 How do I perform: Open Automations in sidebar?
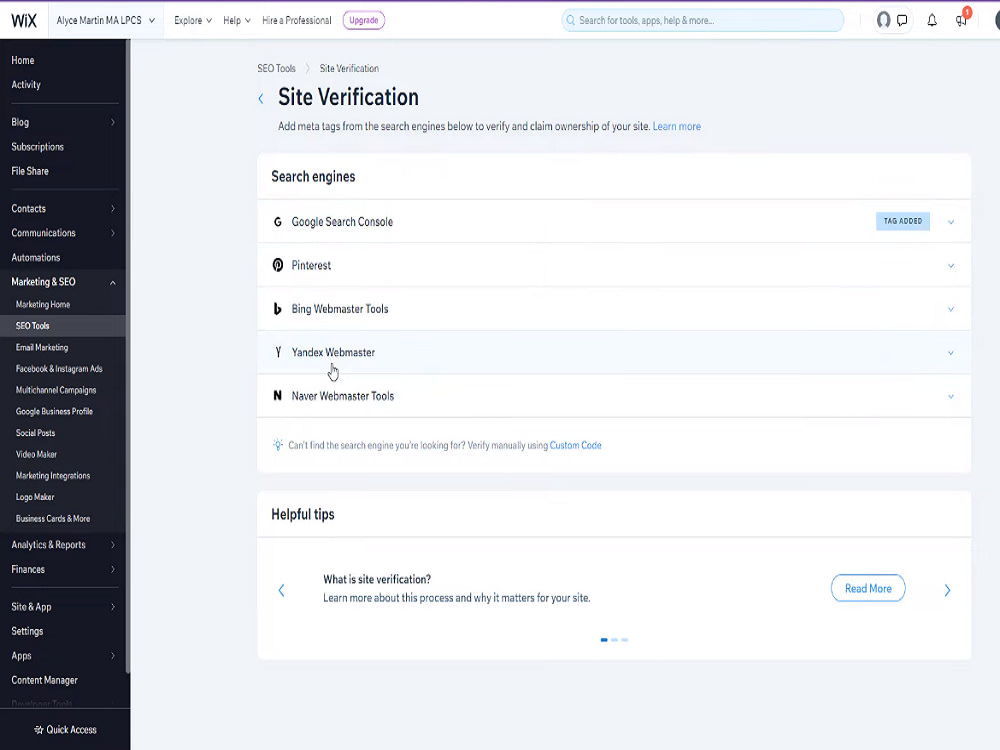pos(36,258)
